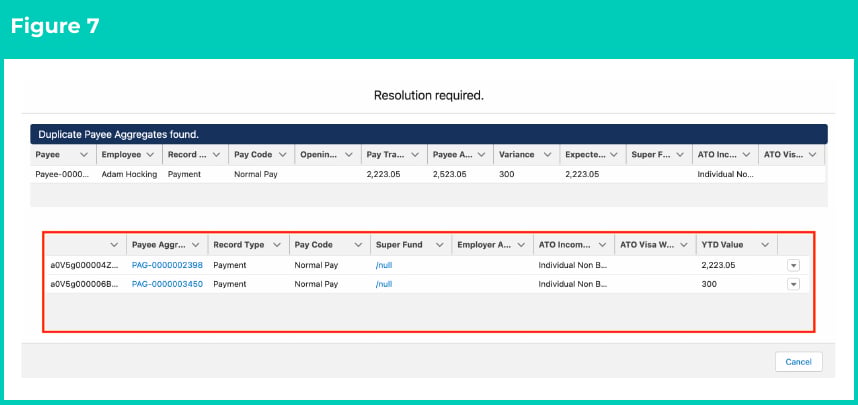Select the a0V5g000004Z... record ID cell
Viewport: 858px width, 405px height.
pyautogui.click(x=85, y=265)
